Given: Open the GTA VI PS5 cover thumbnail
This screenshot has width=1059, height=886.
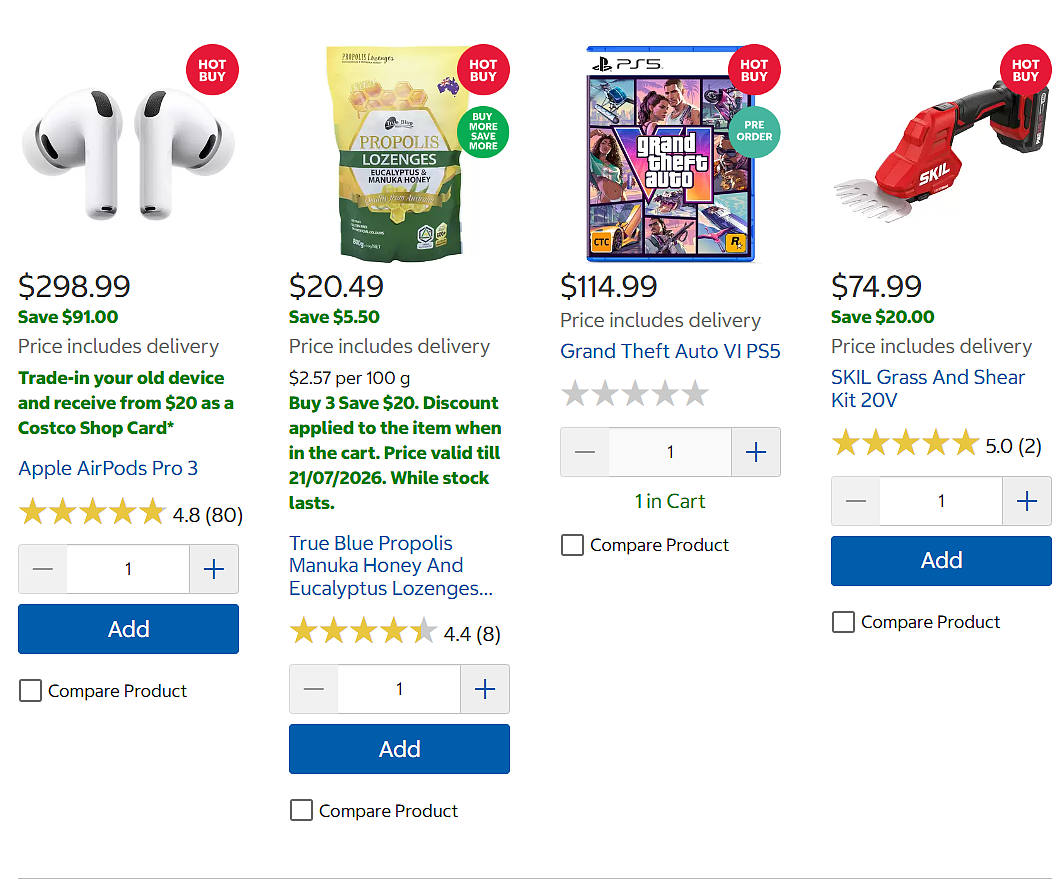Looking at the screenshot, I should click(671, 154).
